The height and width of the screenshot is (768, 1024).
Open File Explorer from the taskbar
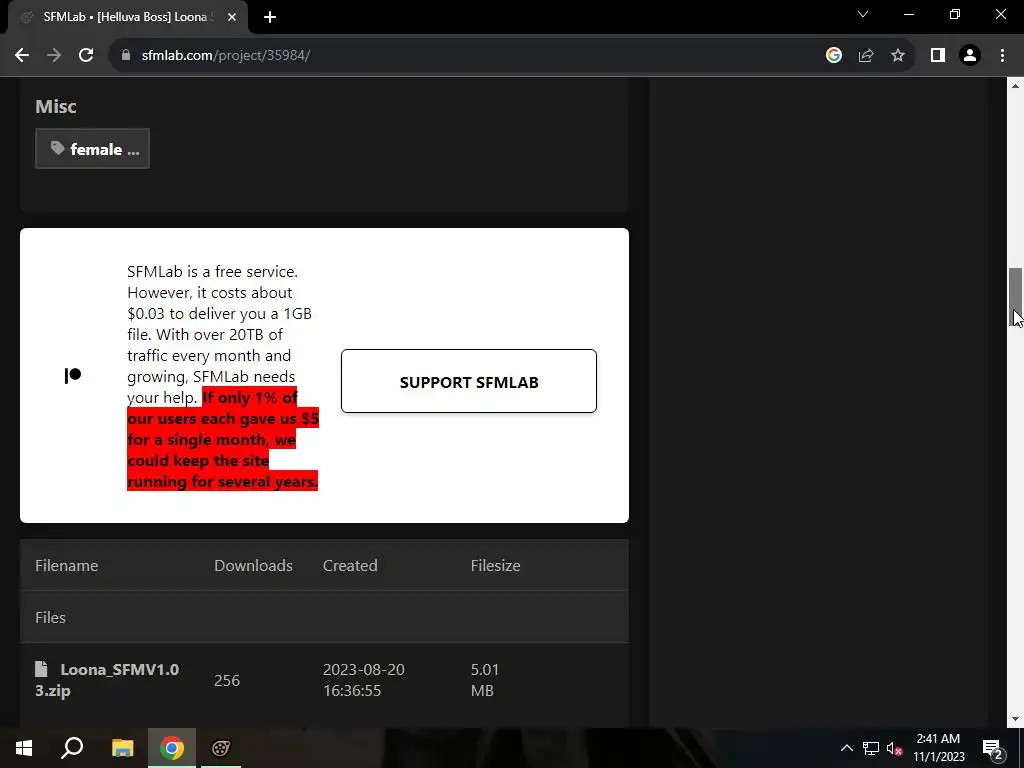pos(122,748)
